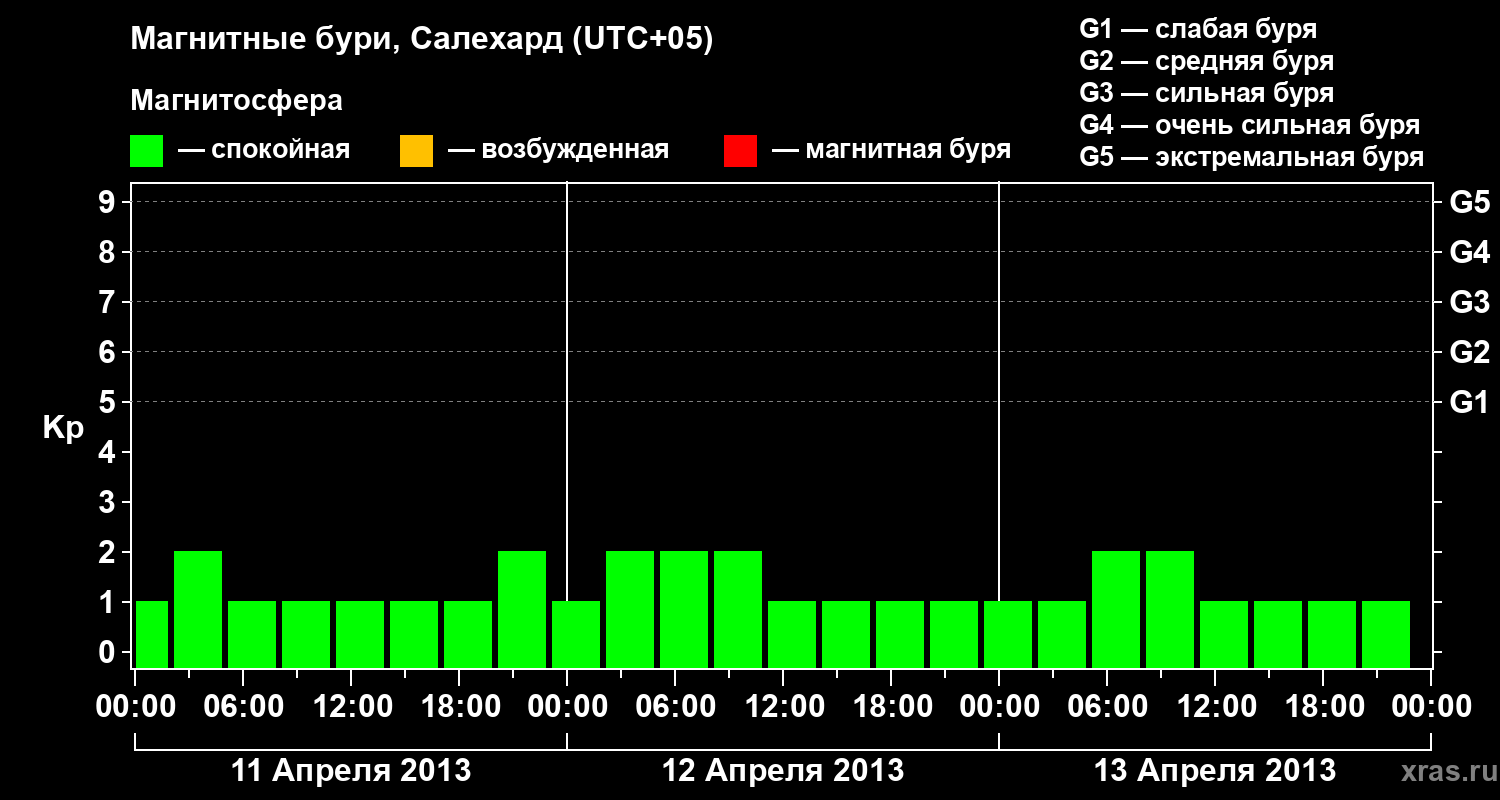Image resolution: width=1500 pixels, height=800 pixels.
Task: Click the orange "возбужденная" legend swatch
Action: [416, 151]
